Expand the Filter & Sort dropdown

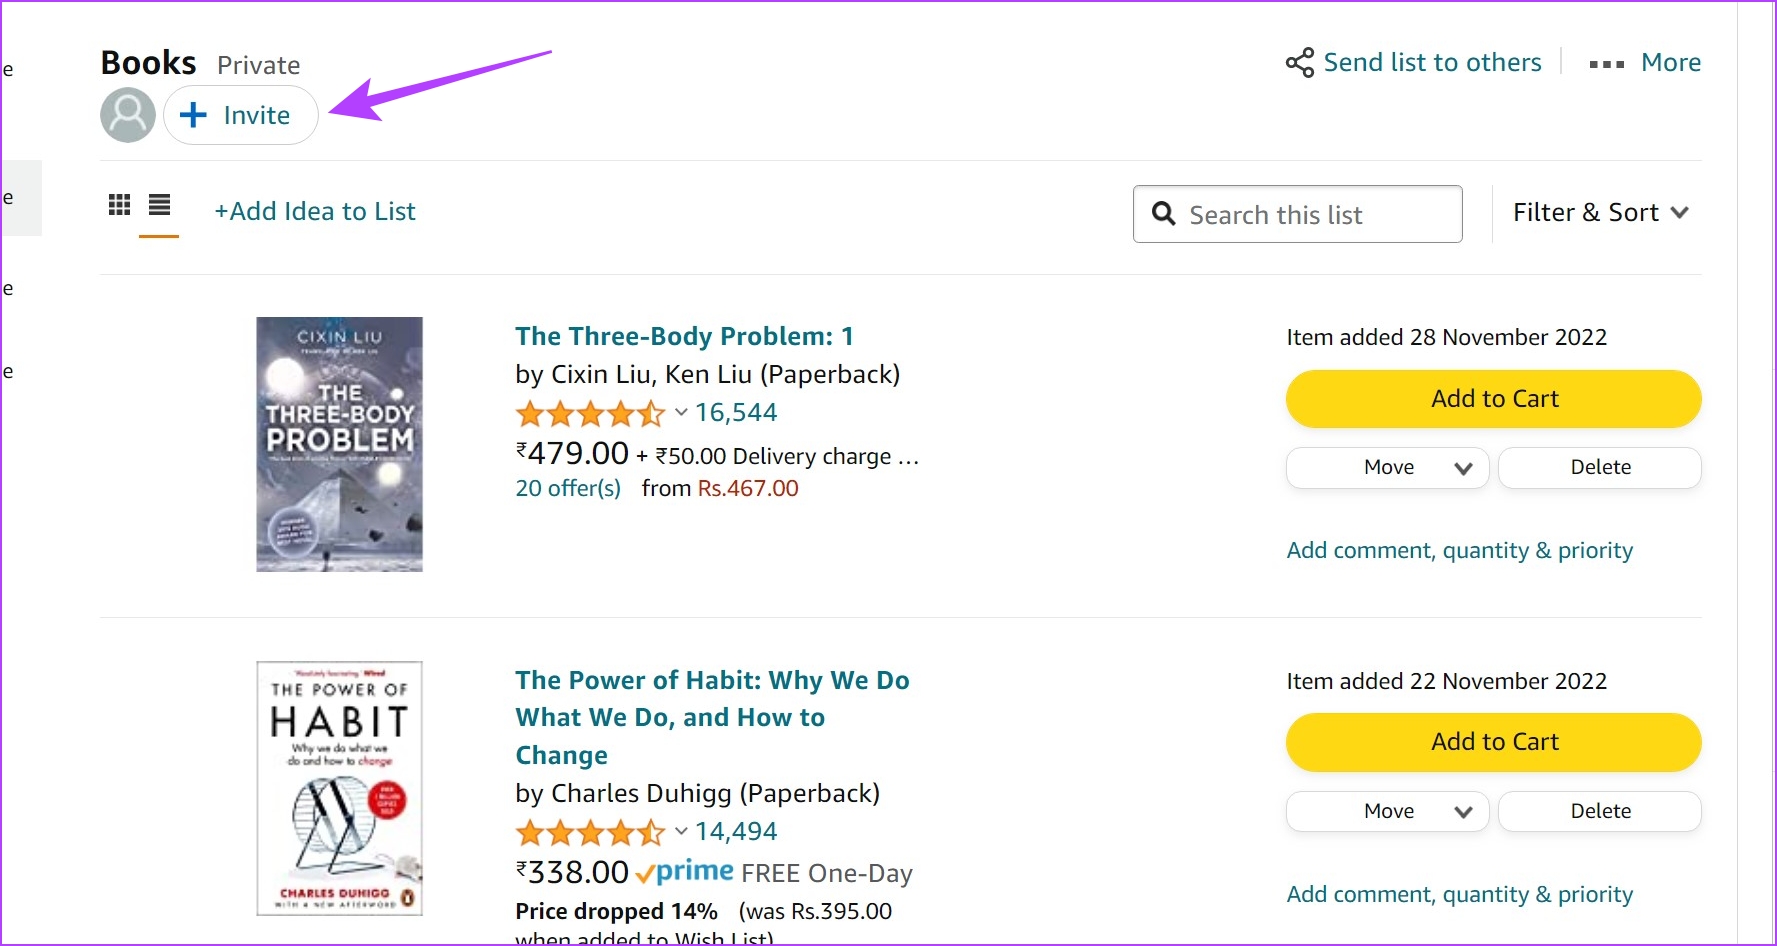tap(1600, 212)
